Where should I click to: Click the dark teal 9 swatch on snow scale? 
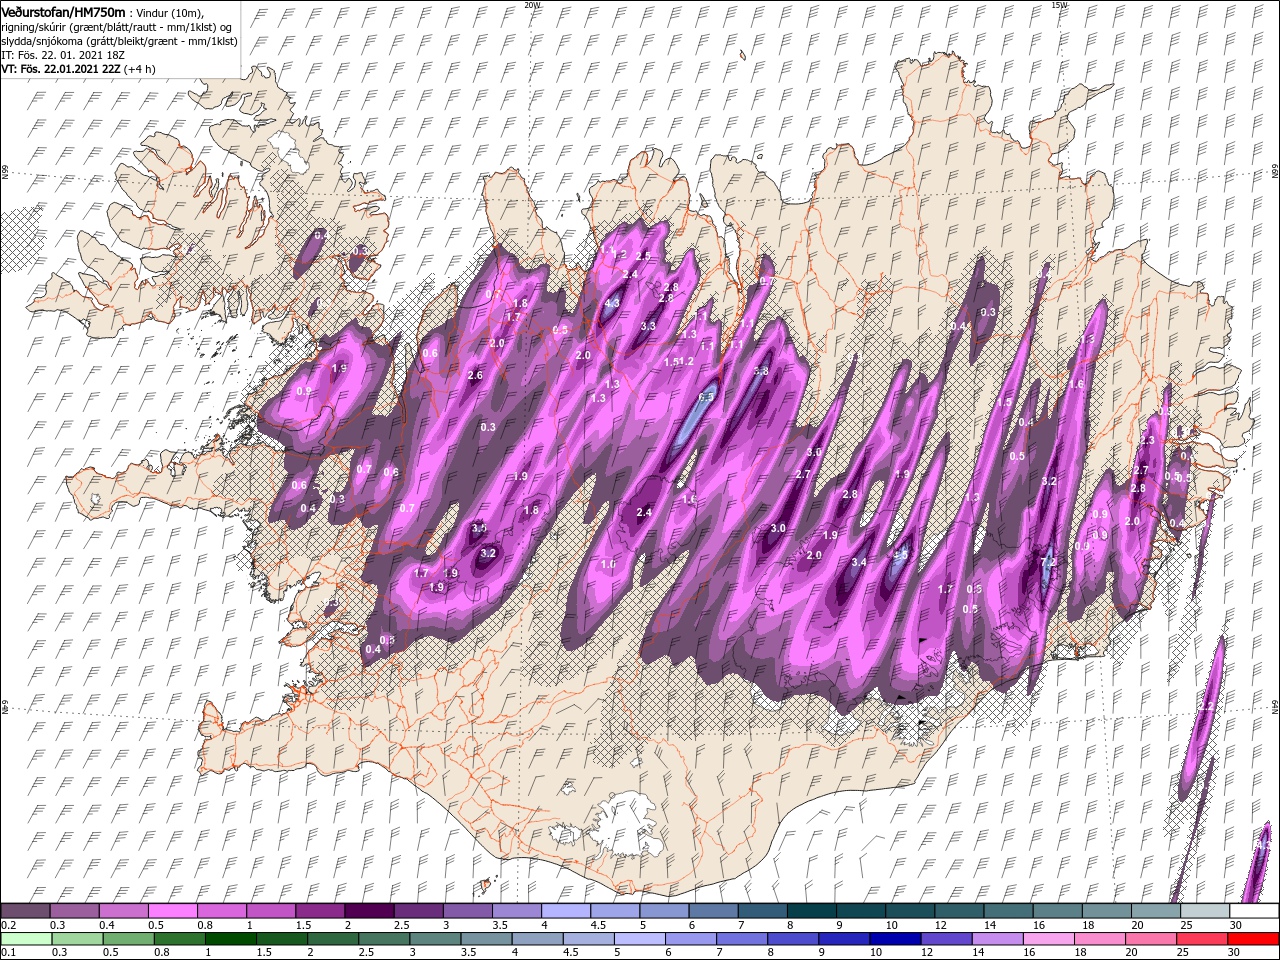tap(861, 911)
